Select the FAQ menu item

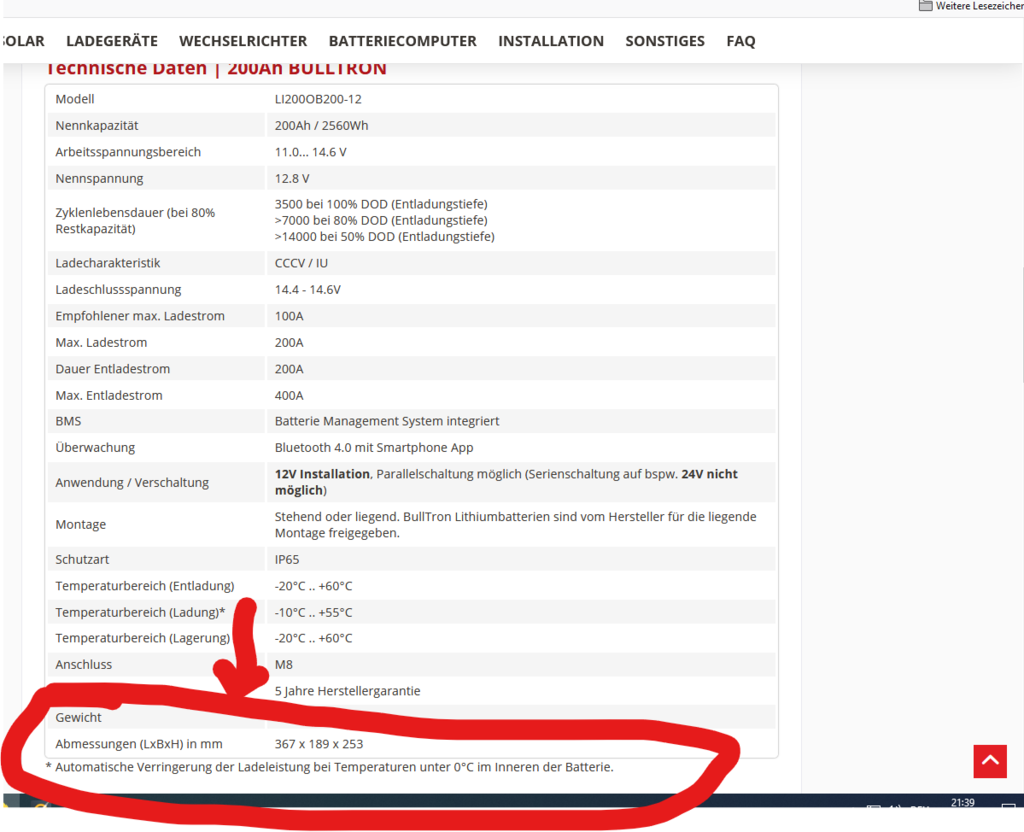(741, 41)
